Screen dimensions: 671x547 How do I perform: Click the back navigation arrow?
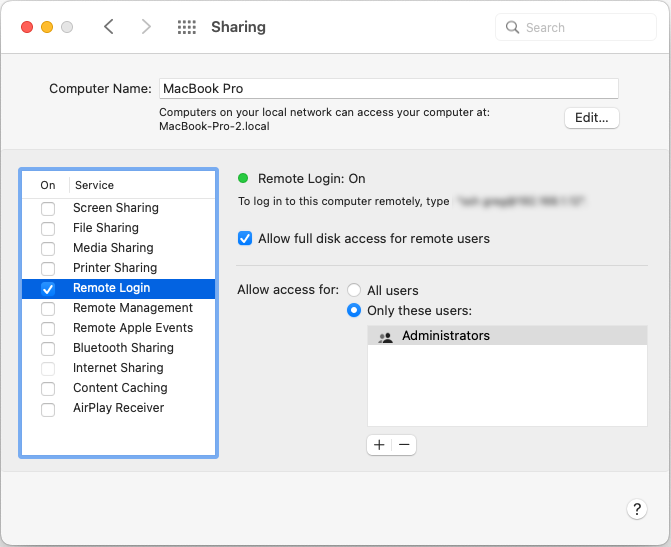coord(109,27)
